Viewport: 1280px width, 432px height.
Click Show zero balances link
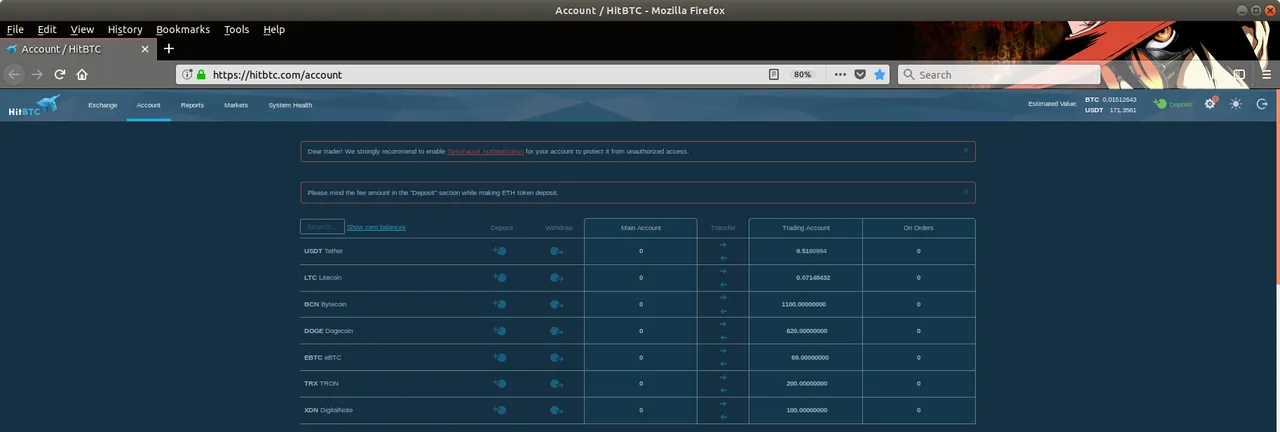click(376, 228)
